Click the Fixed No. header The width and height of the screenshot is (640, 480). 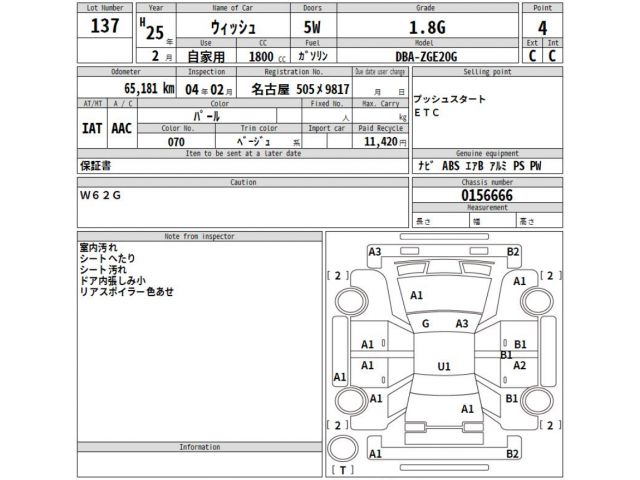tap(327, 104)
